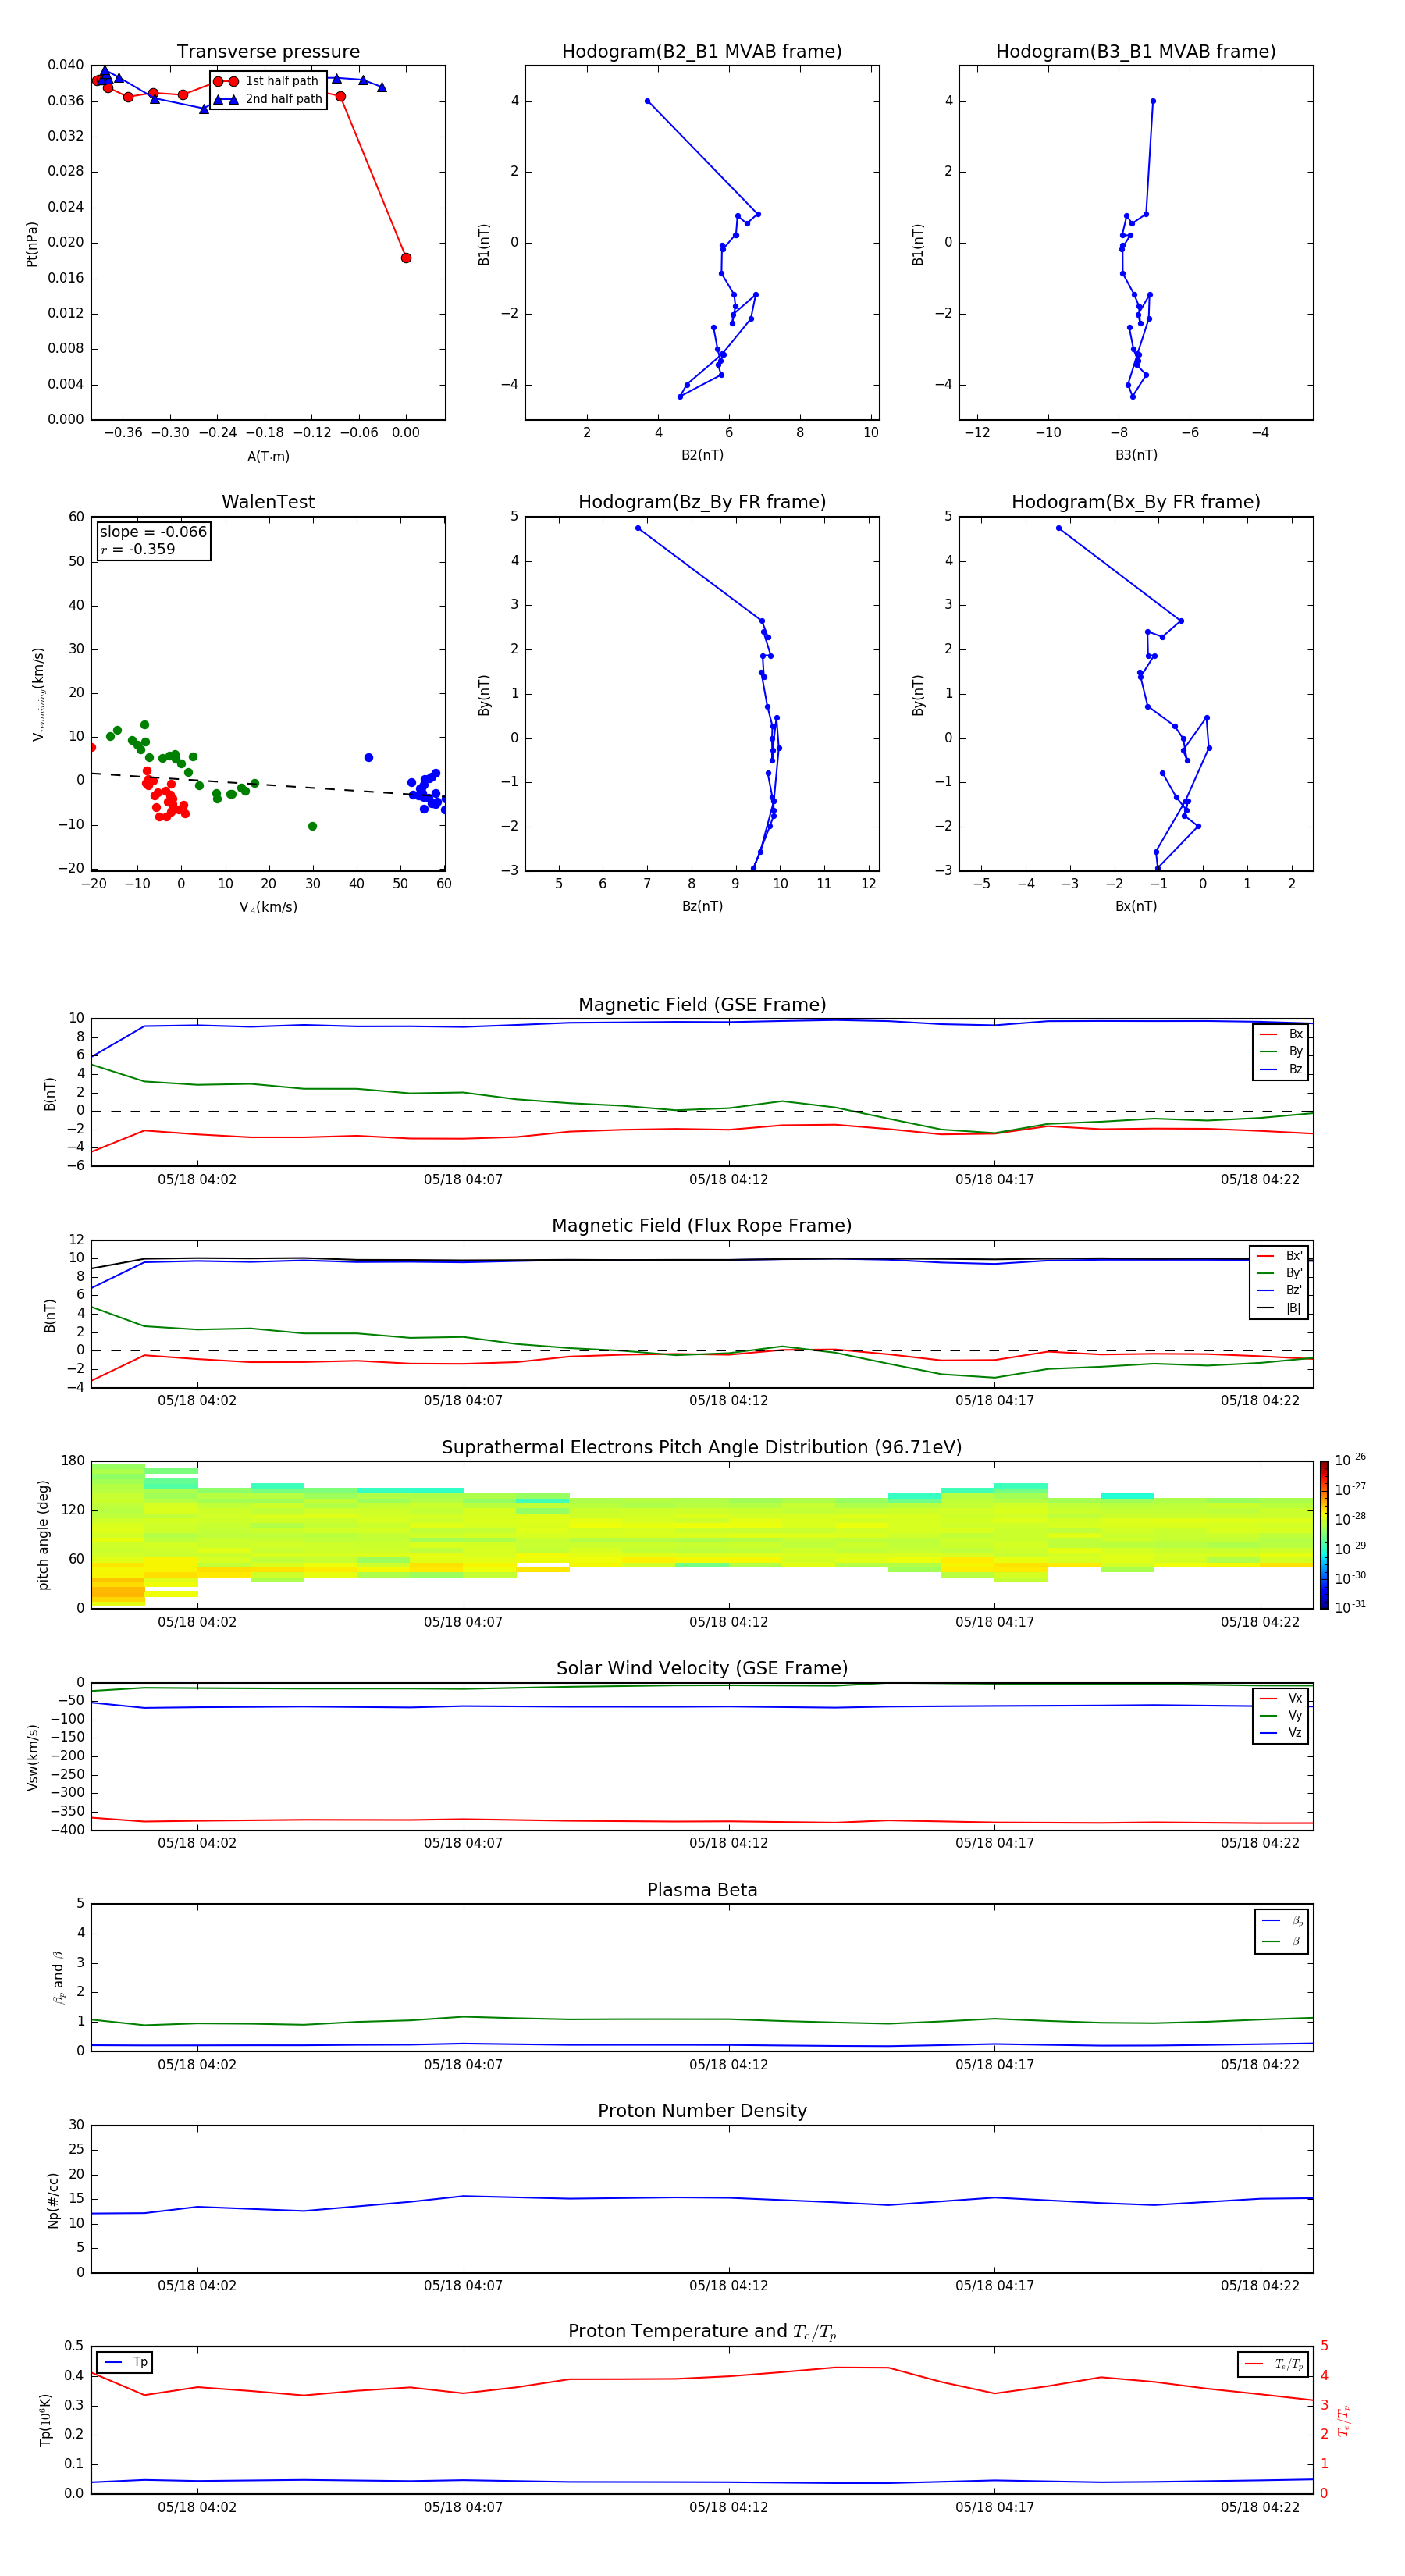Click the 'Hodogram(Bz_By FR frame)' title
Image resolution: width=1405 pixels, height=2576 pixels.
702,502
